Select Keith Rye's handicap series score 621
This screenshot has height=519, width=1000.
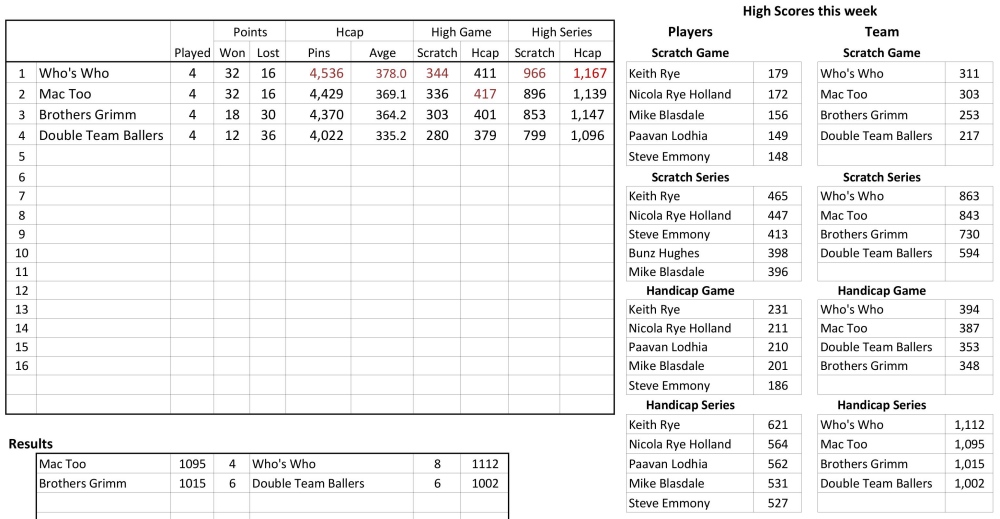[x=777, y=425]
